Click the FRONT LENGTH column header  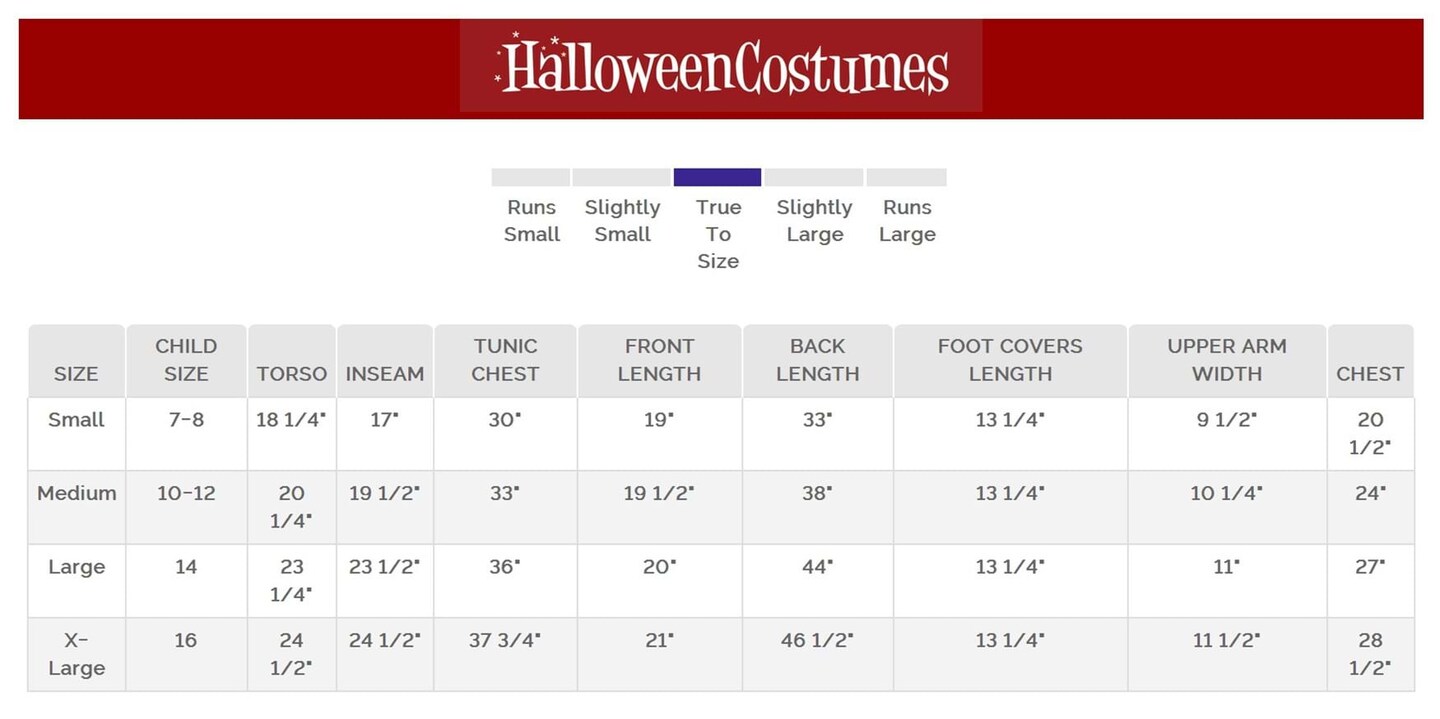tap(659, 360)
